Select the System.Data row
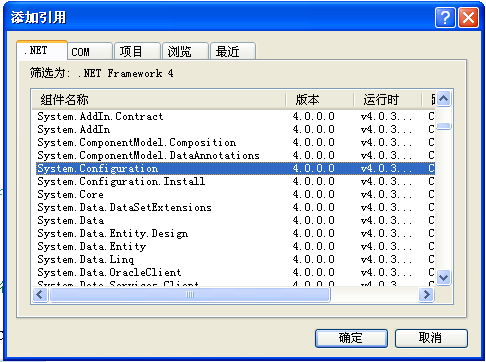 235,220
